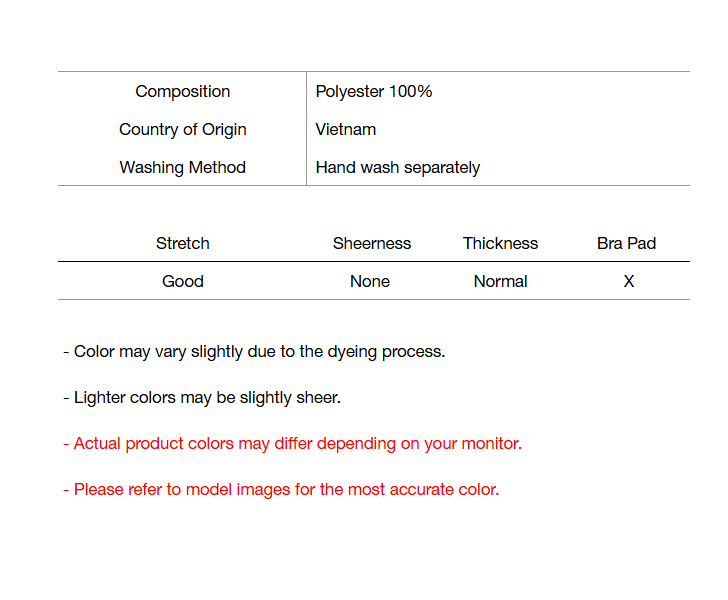The image size is (728, 600).
Task: Click the red monitor color warning
Action: (x=292, y=443)
